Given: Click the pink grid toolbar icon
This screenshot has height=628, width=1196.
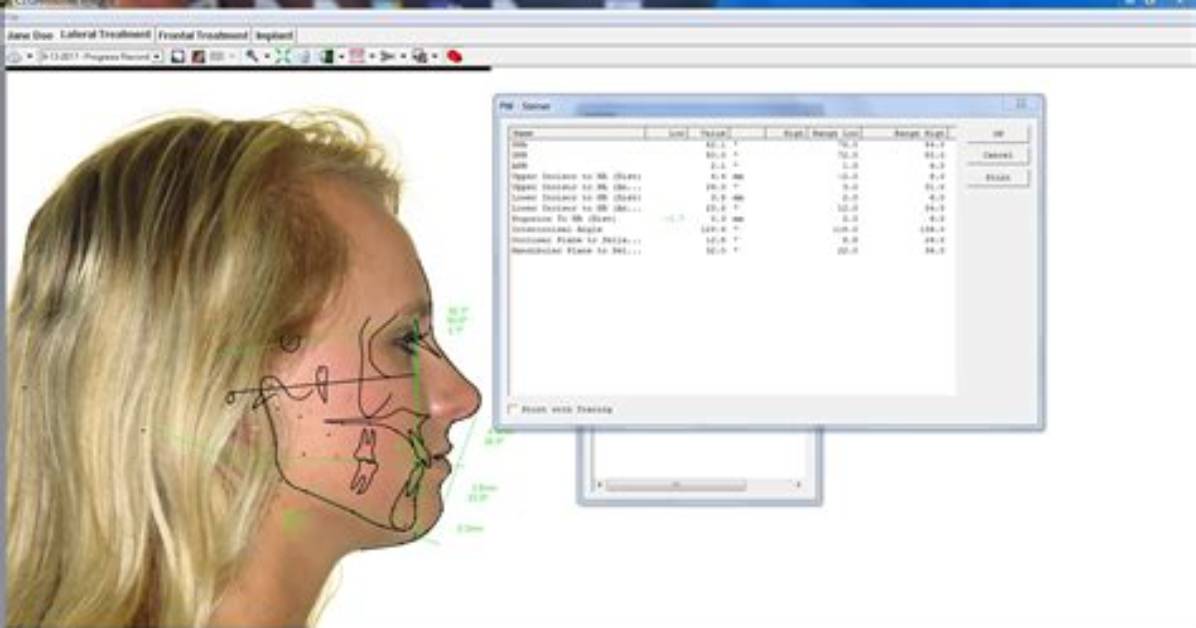Looking at the screenshot, I should point(357,56).
